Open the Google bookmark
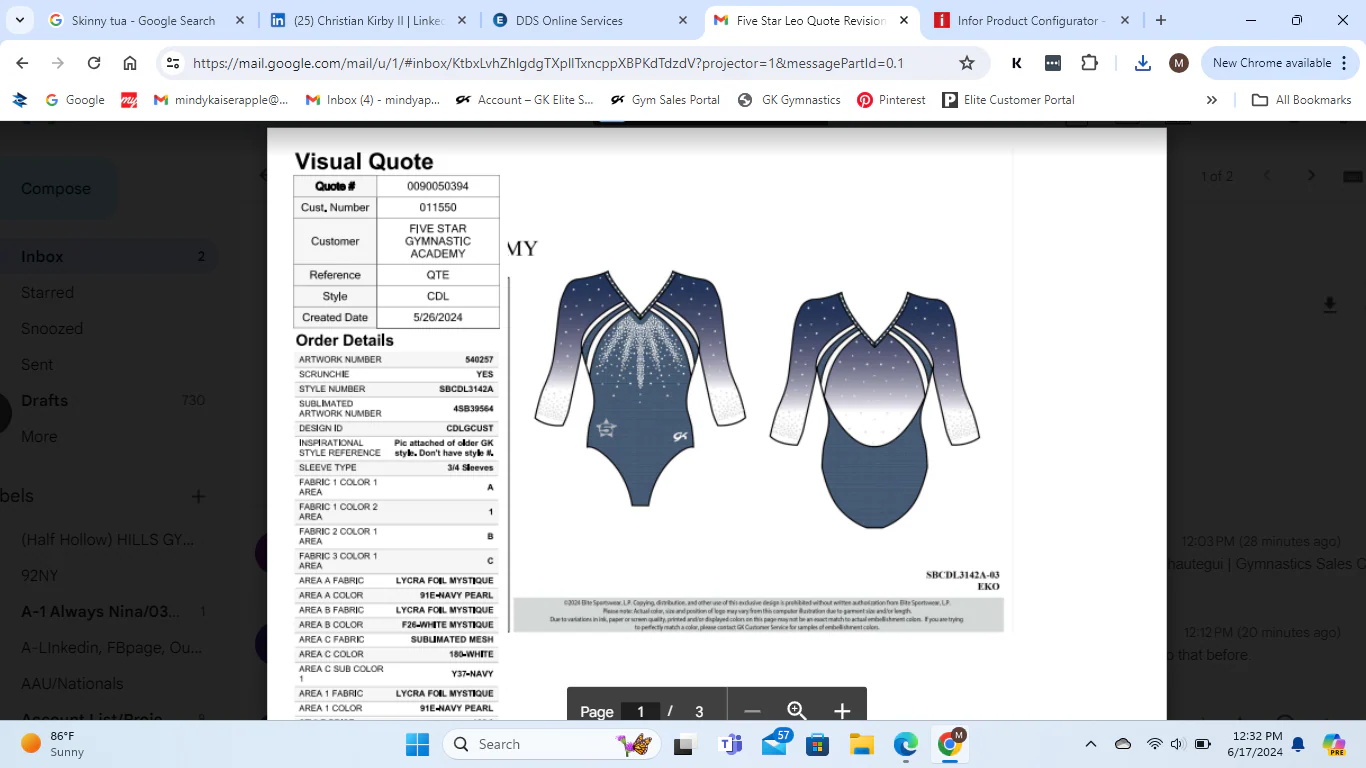1366x768 pixels. point(75,100)
